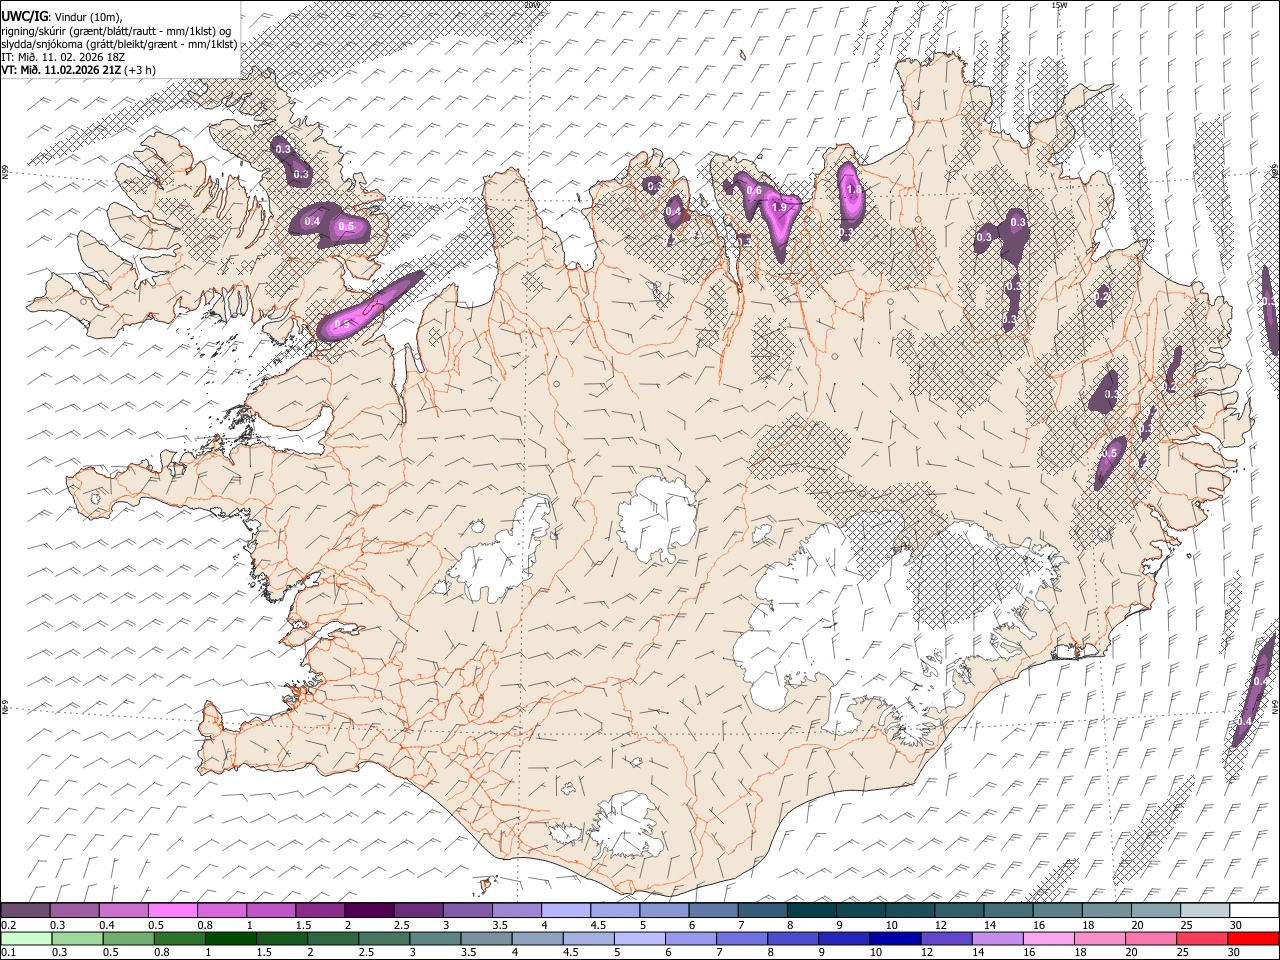Pick the 0.5 green swatch in the lower legend row
The image size is (1280, 960).
click(128, 938)
